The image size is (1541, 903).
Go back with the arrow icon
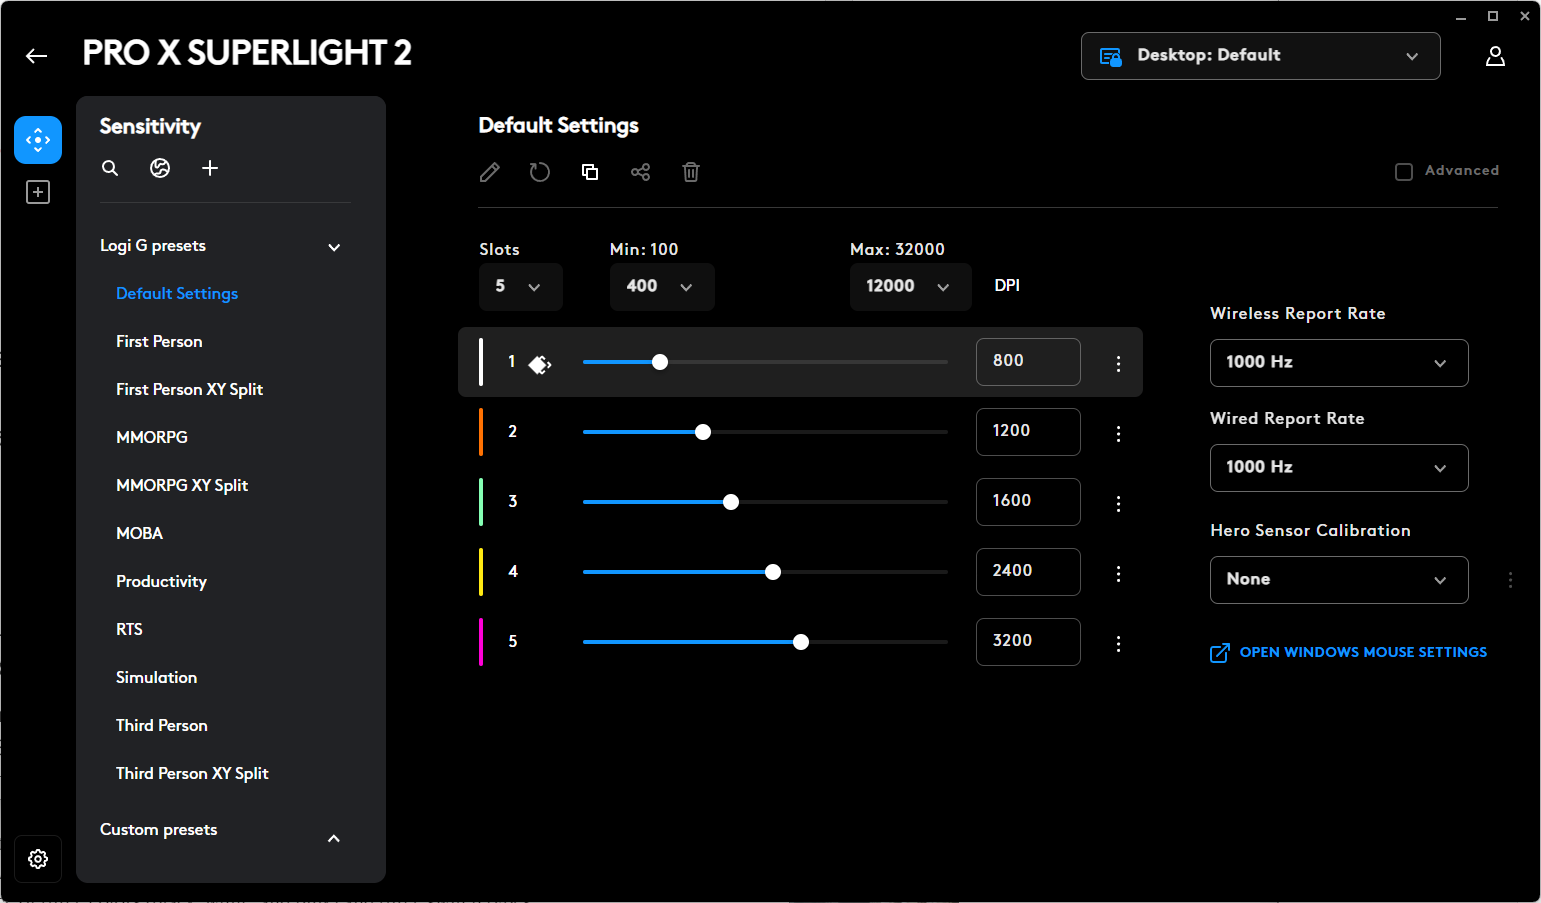[x=37, y=56]
